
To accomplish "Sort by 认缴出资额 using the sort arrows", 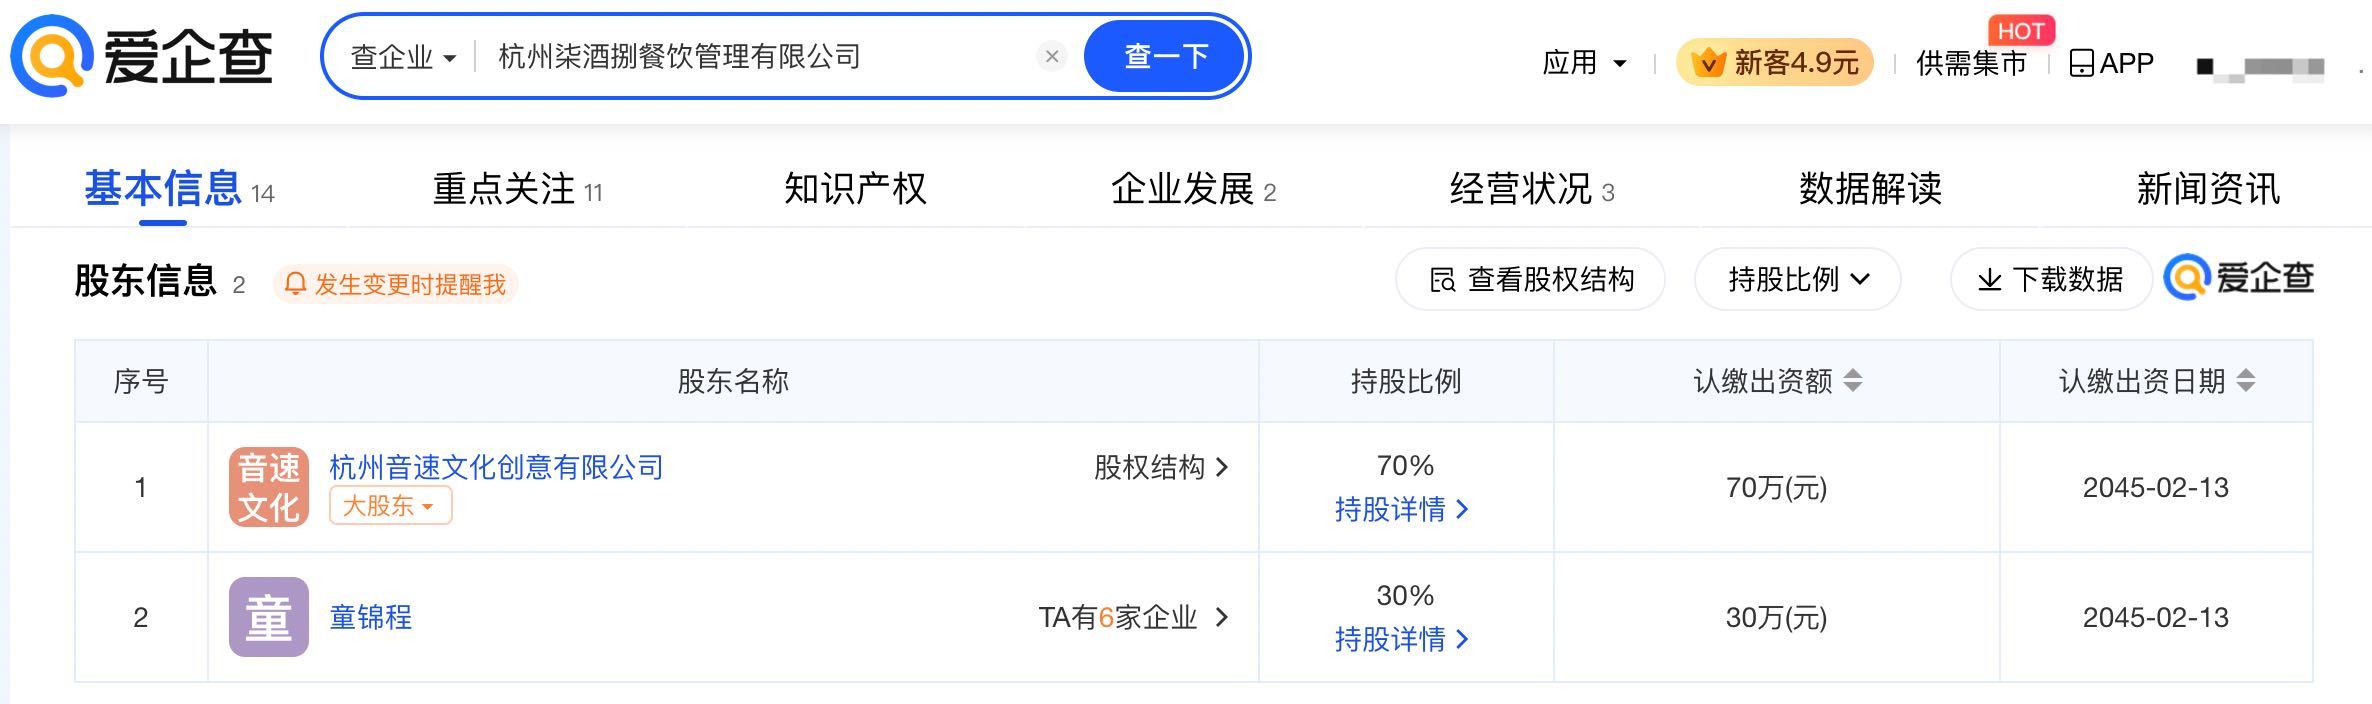I will pyautogui.click(x=1853, y=381).
